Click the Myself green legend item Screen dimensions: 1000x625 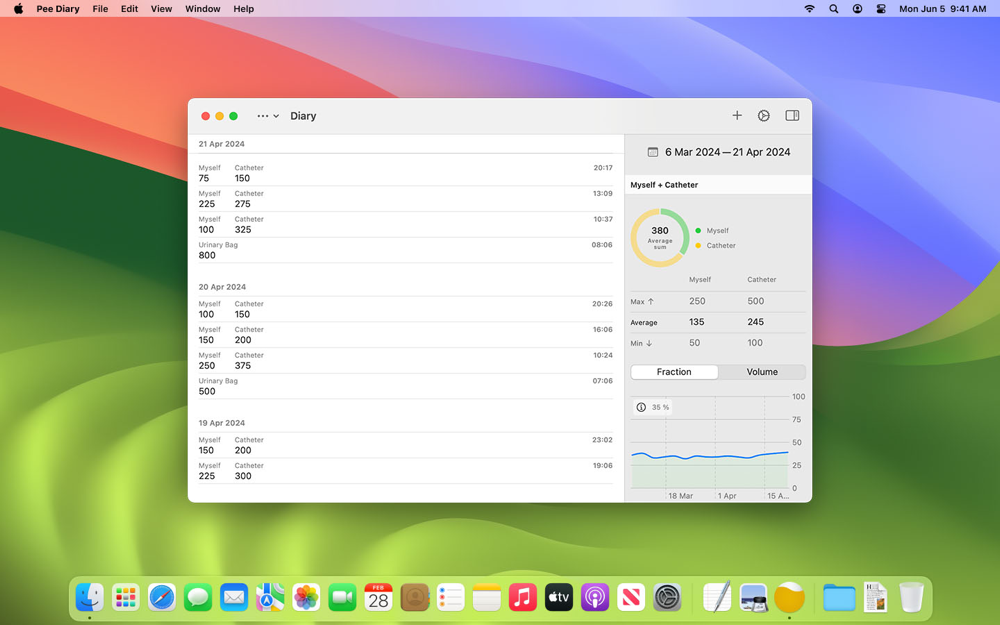[712, 230]
